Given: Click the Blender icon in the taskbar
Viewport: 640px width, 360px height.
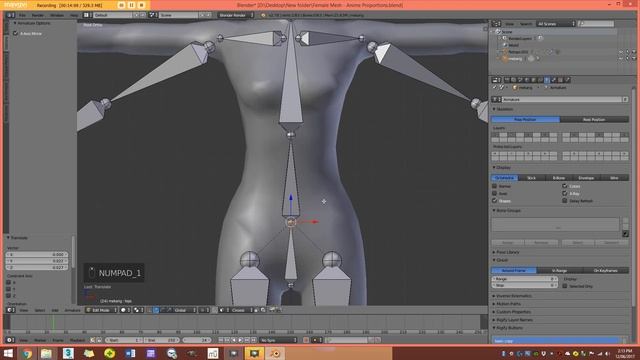Looking at the screenshot, I should click(275, 353).
